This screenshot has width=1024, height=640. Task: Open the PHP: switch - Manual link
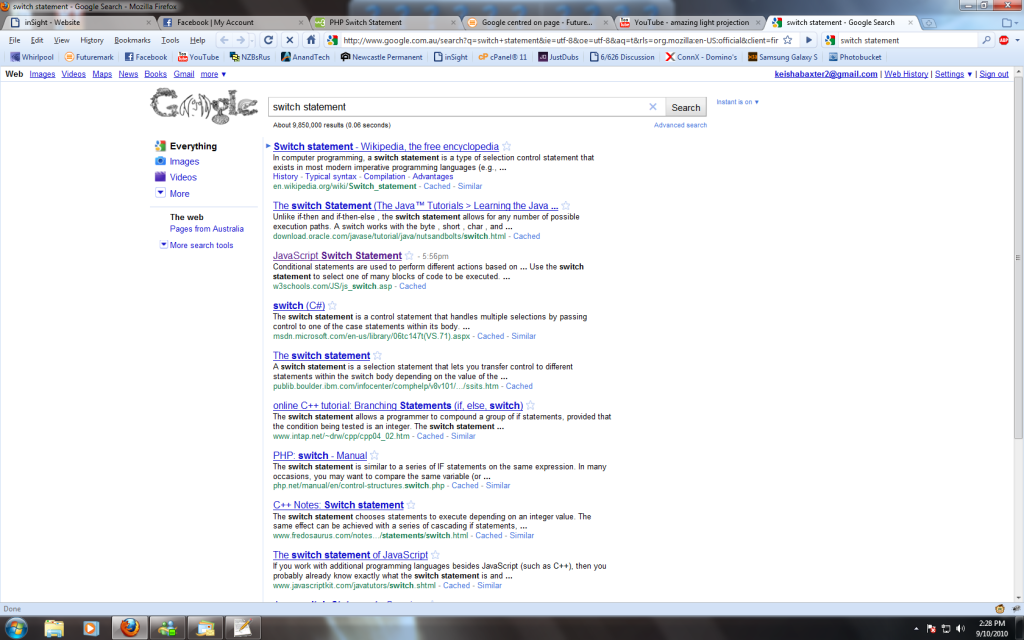[x=320, y=455]
